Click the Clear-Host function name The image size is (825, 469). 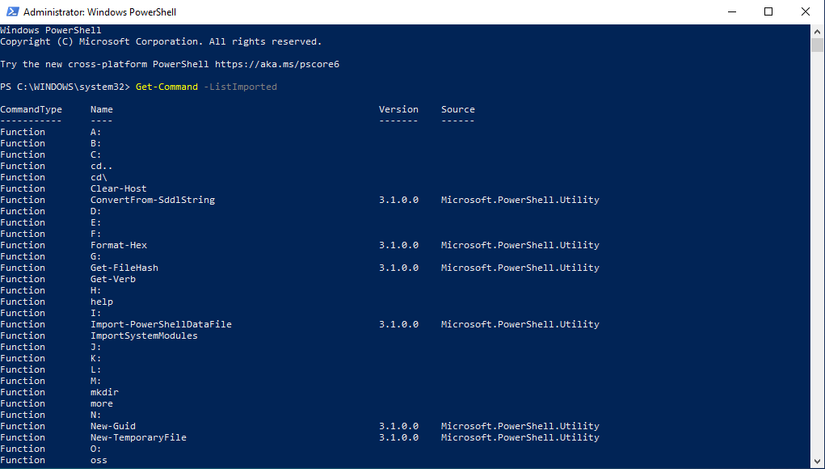point(118,188)
